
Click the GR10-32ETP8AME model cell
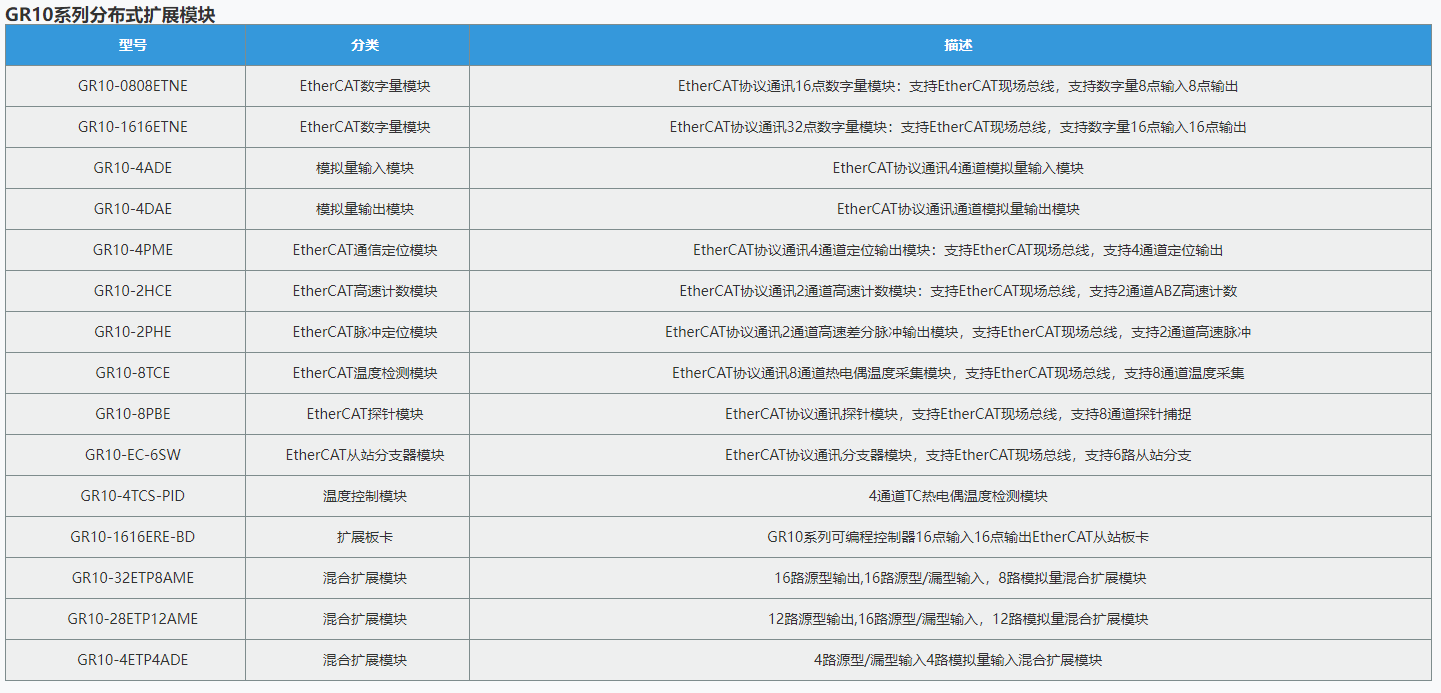(132, 578)
